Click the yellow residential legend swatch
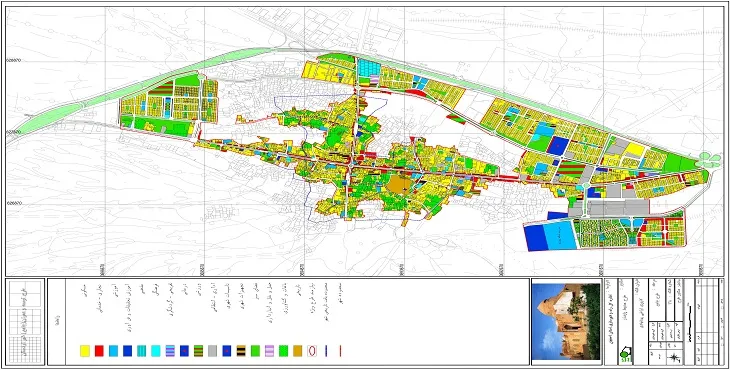 point(85,351)
